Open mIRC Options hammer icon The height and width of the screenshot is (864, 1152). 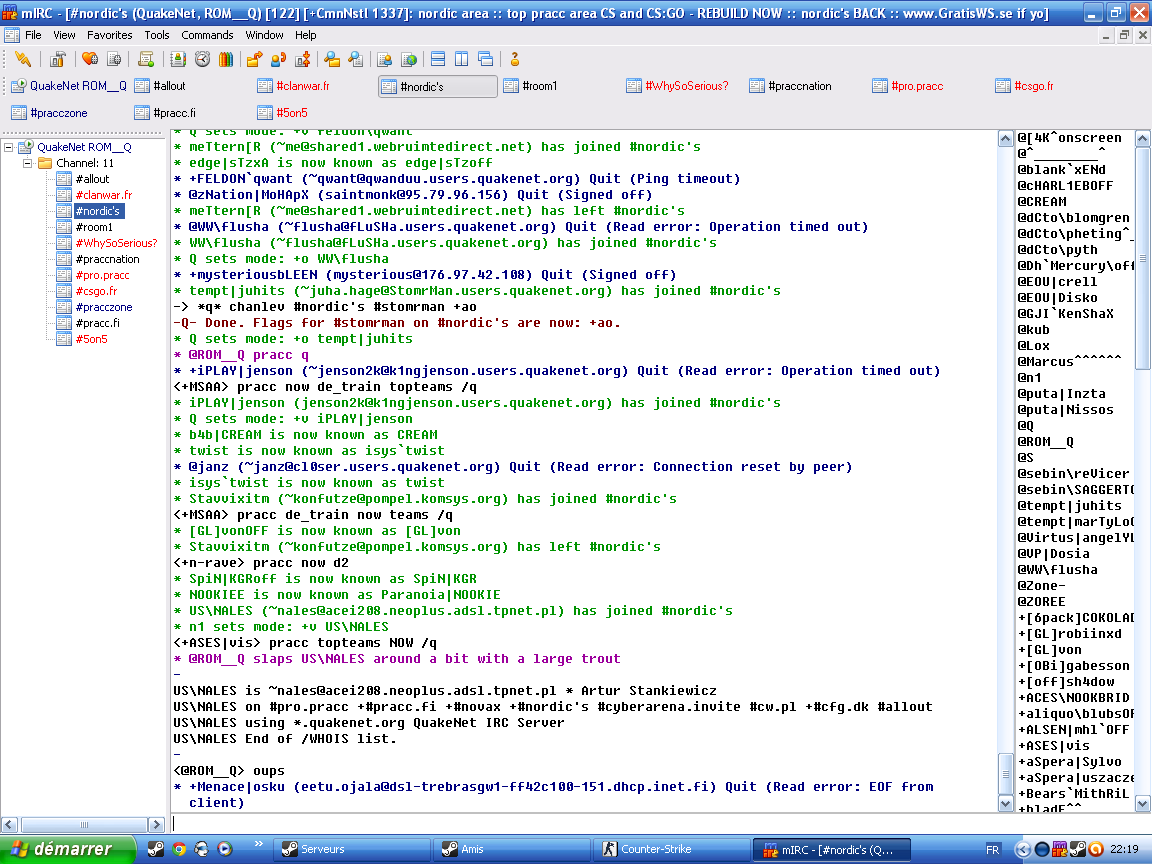[x=58, y=59]
